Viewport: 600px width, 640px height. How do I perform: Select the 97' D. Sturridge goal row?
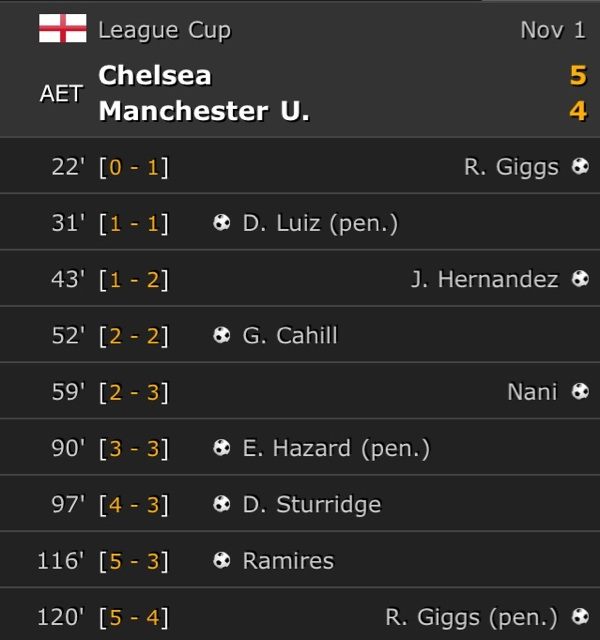tap(300, 504)
